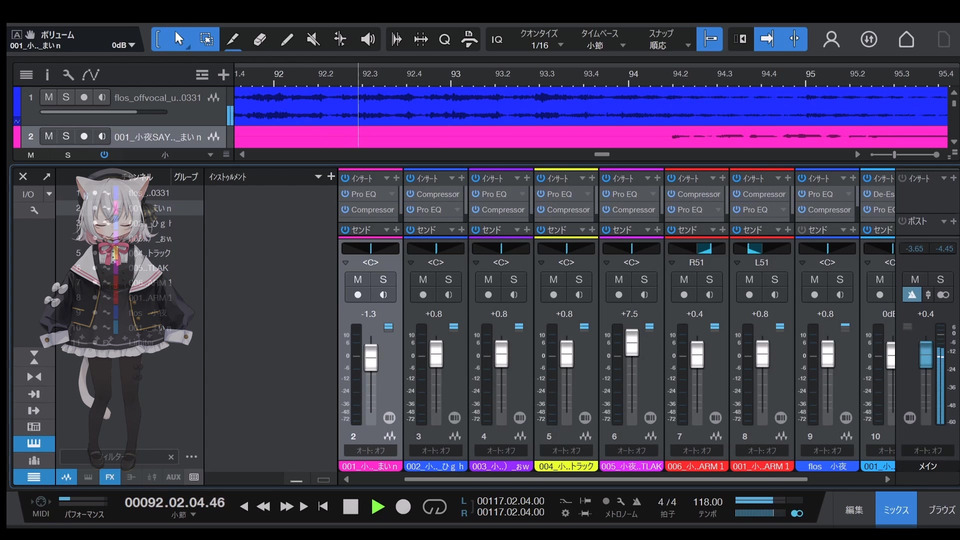Select the Mute tool
This screenshot has height=540, width=960.
[x=313, y=39]
